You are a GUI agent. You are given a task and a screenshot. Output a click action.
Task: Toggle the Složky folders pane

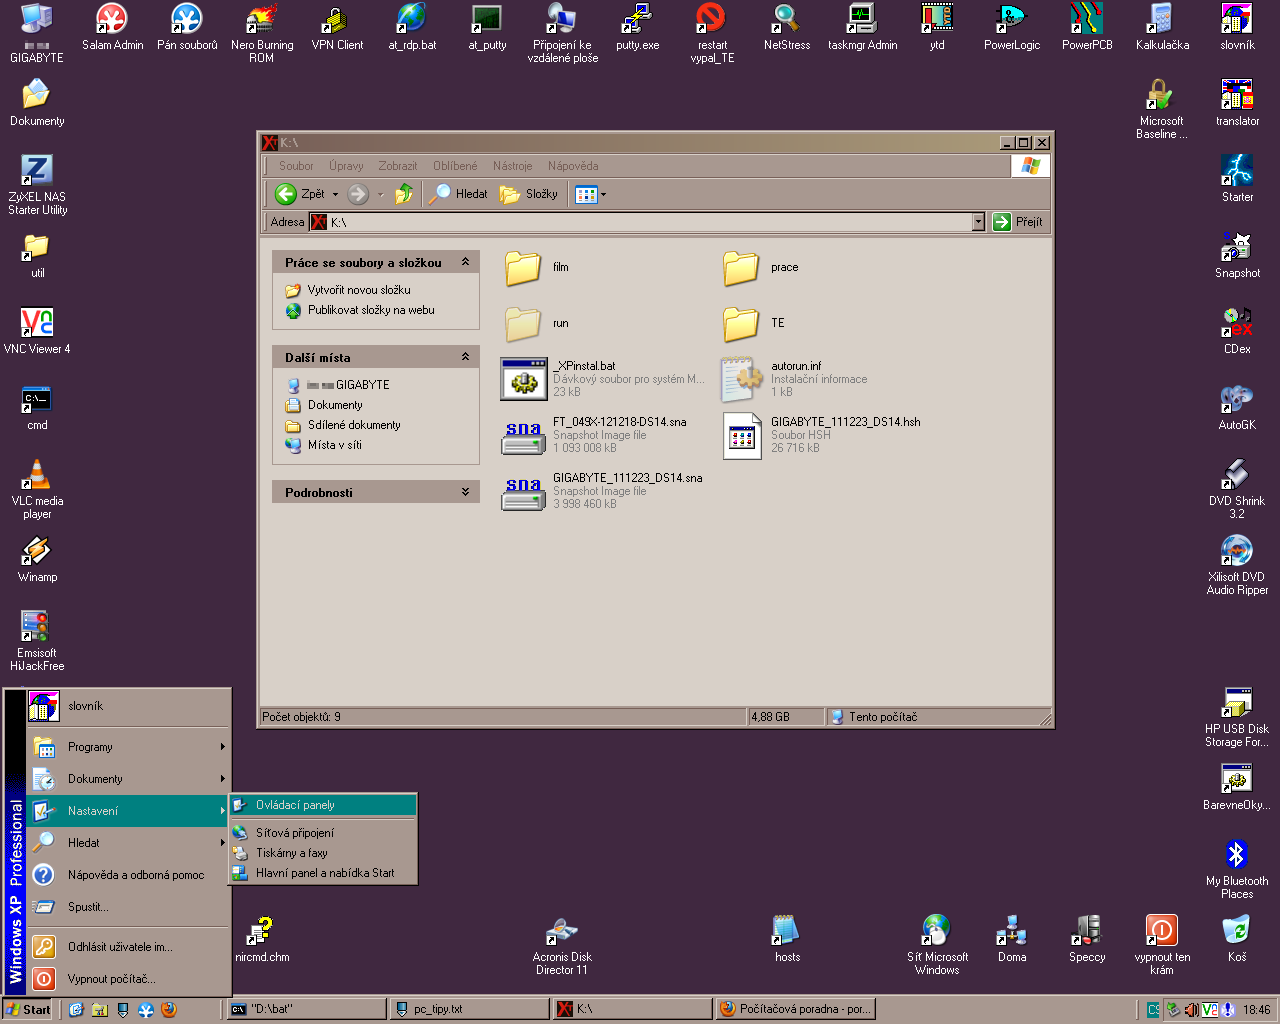pyautogui.click(x=529, y=194)
